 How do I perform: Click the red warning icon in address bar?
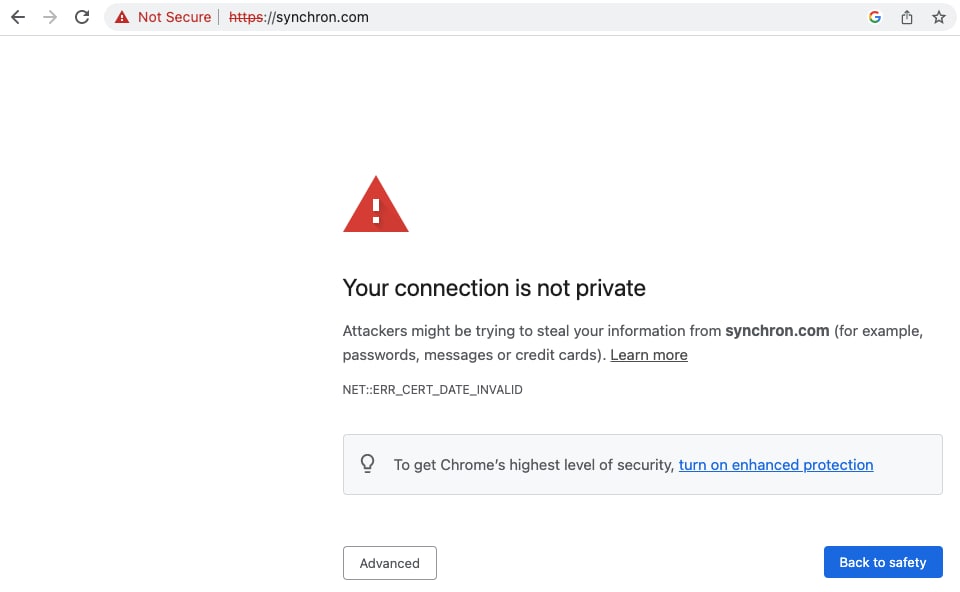[x=122, y=17]
